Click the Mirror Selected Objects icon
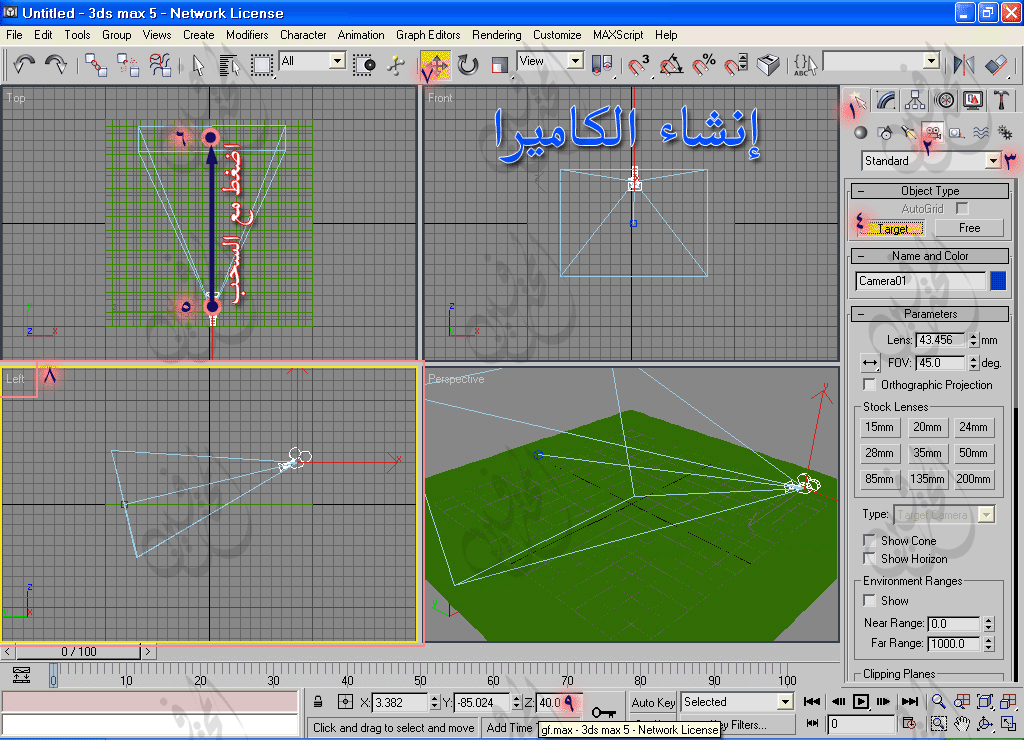The width and height of the screenshot is (1024, 740). (x=963, y=65)
